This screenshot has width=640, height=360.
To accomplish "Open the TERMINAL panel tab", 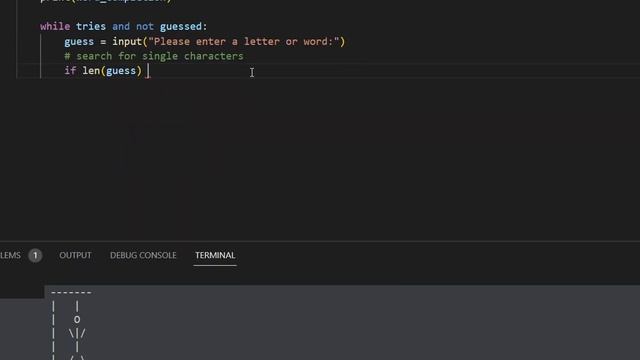I will click(x=215, y=255).
